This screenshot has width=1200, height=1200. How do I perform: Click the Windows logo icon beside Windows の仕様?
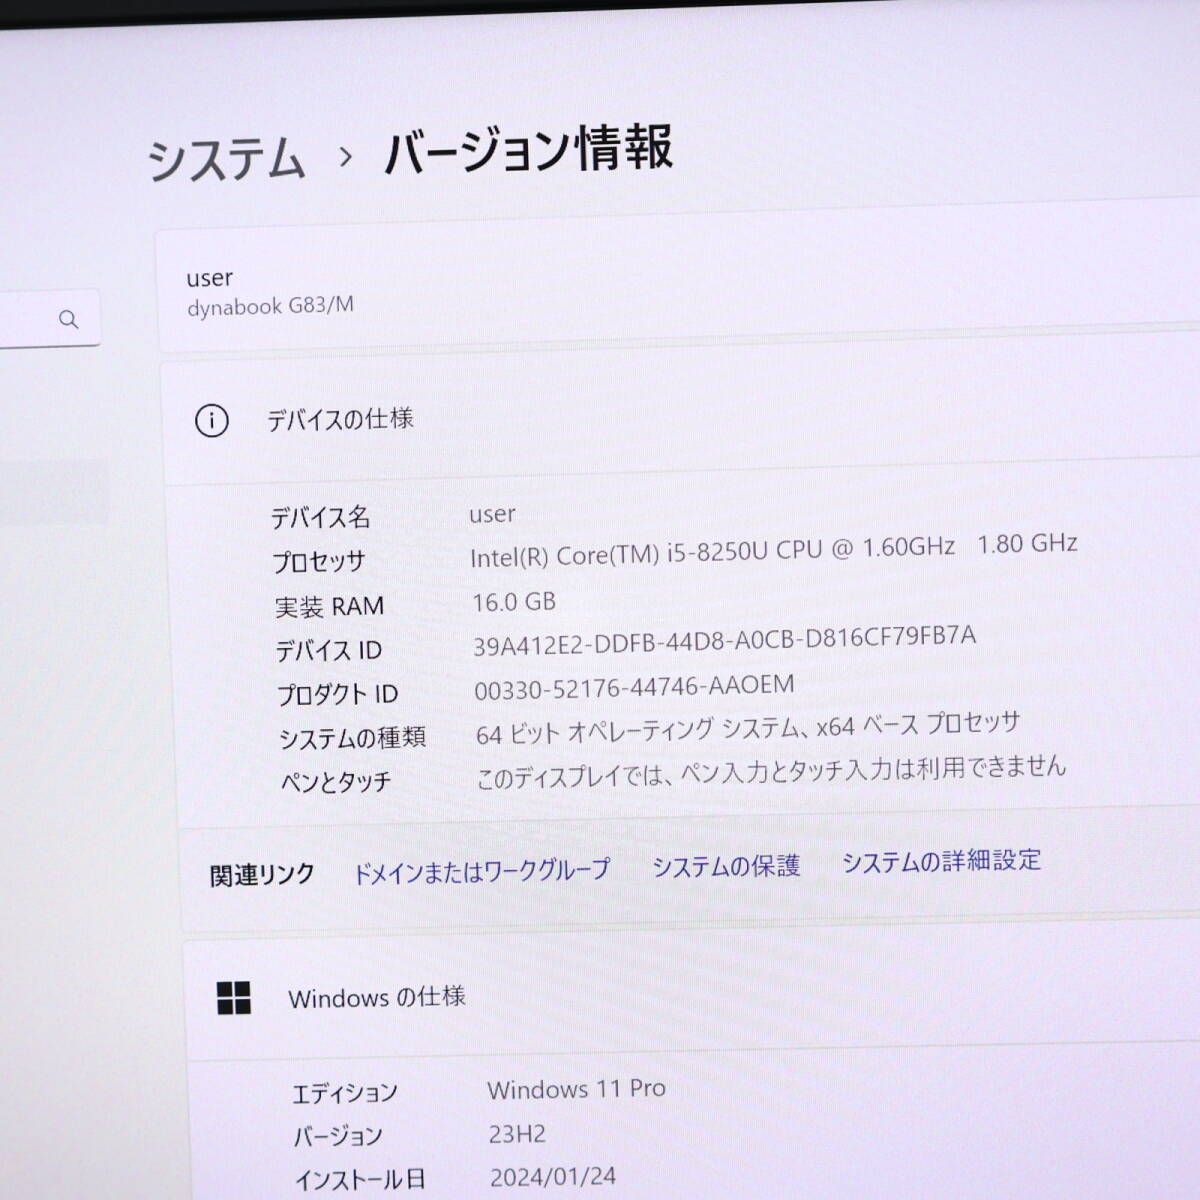coord(234,998)
